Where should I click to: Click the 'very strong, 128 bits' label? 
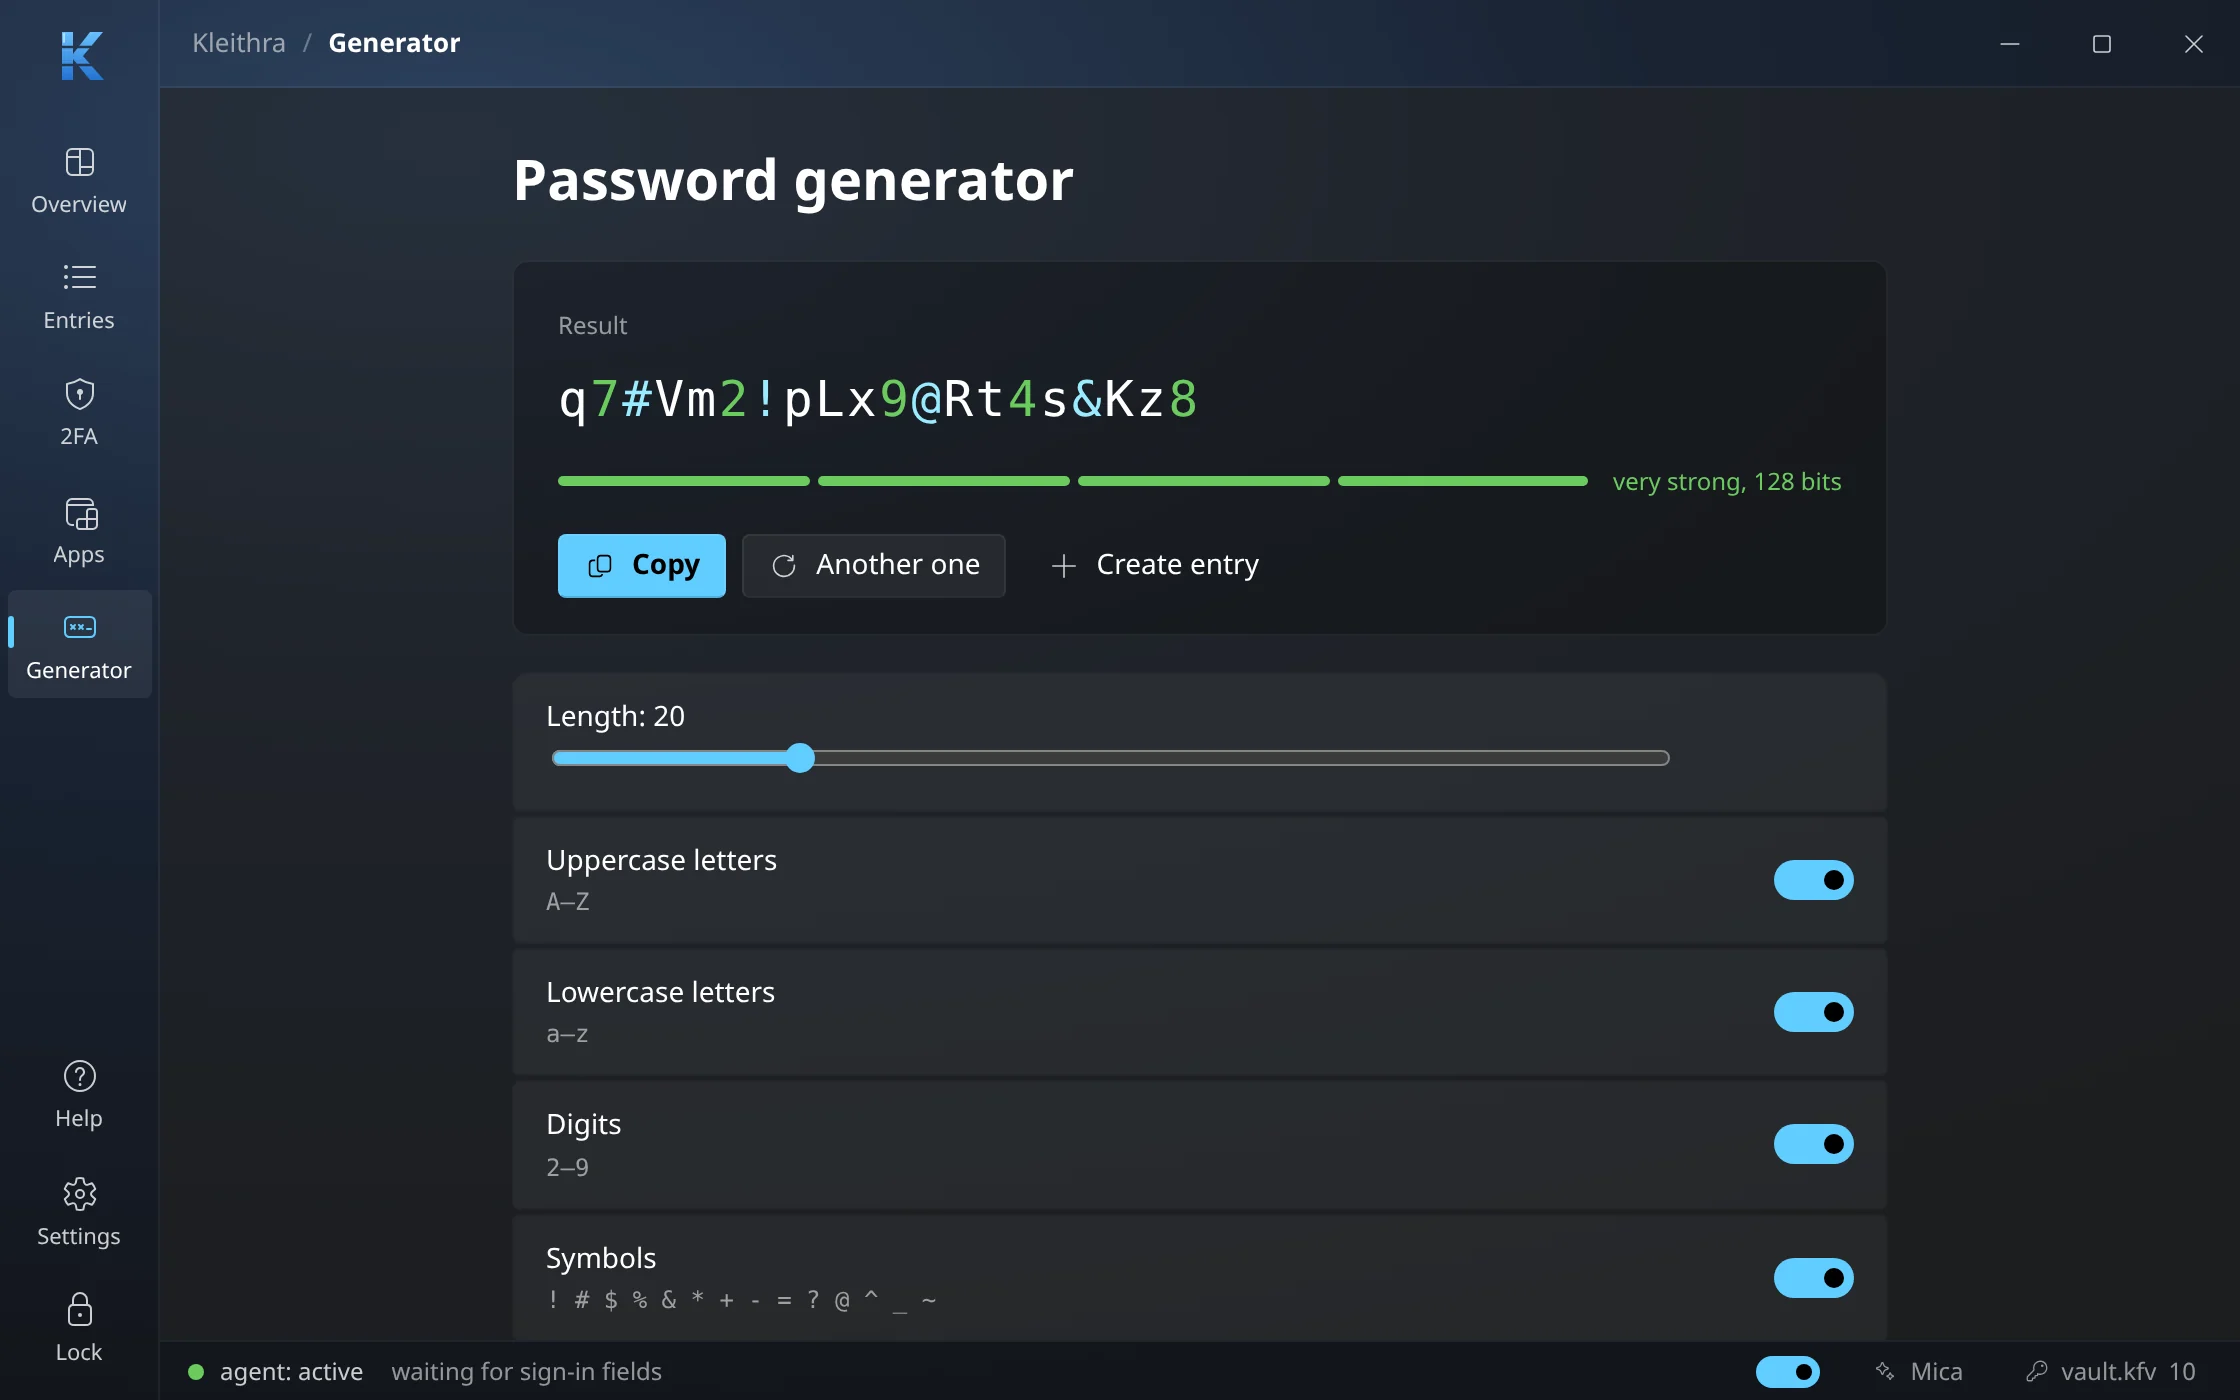tap(1727, 482)
